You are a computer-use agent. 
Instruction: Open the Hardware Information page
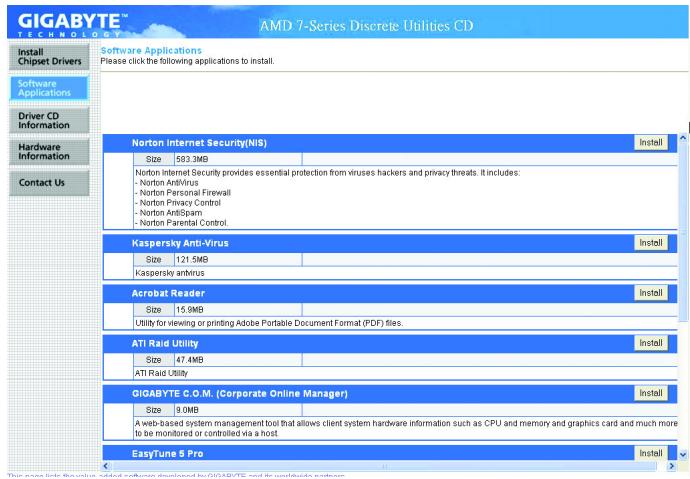[49, 151]
